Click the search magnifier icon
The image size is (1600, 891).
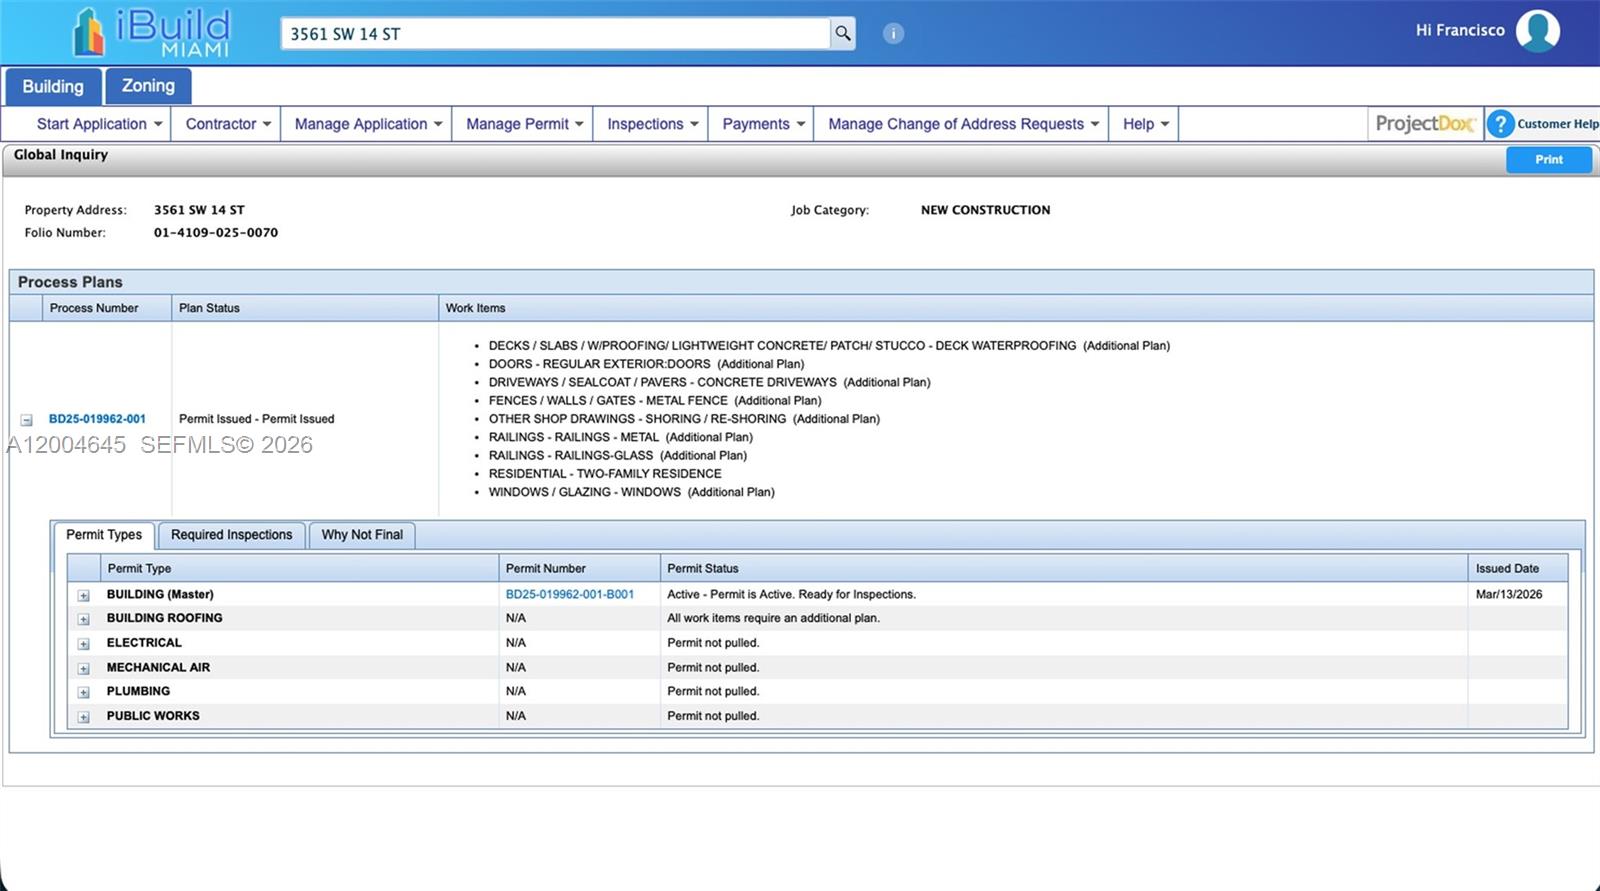[843, 34]
